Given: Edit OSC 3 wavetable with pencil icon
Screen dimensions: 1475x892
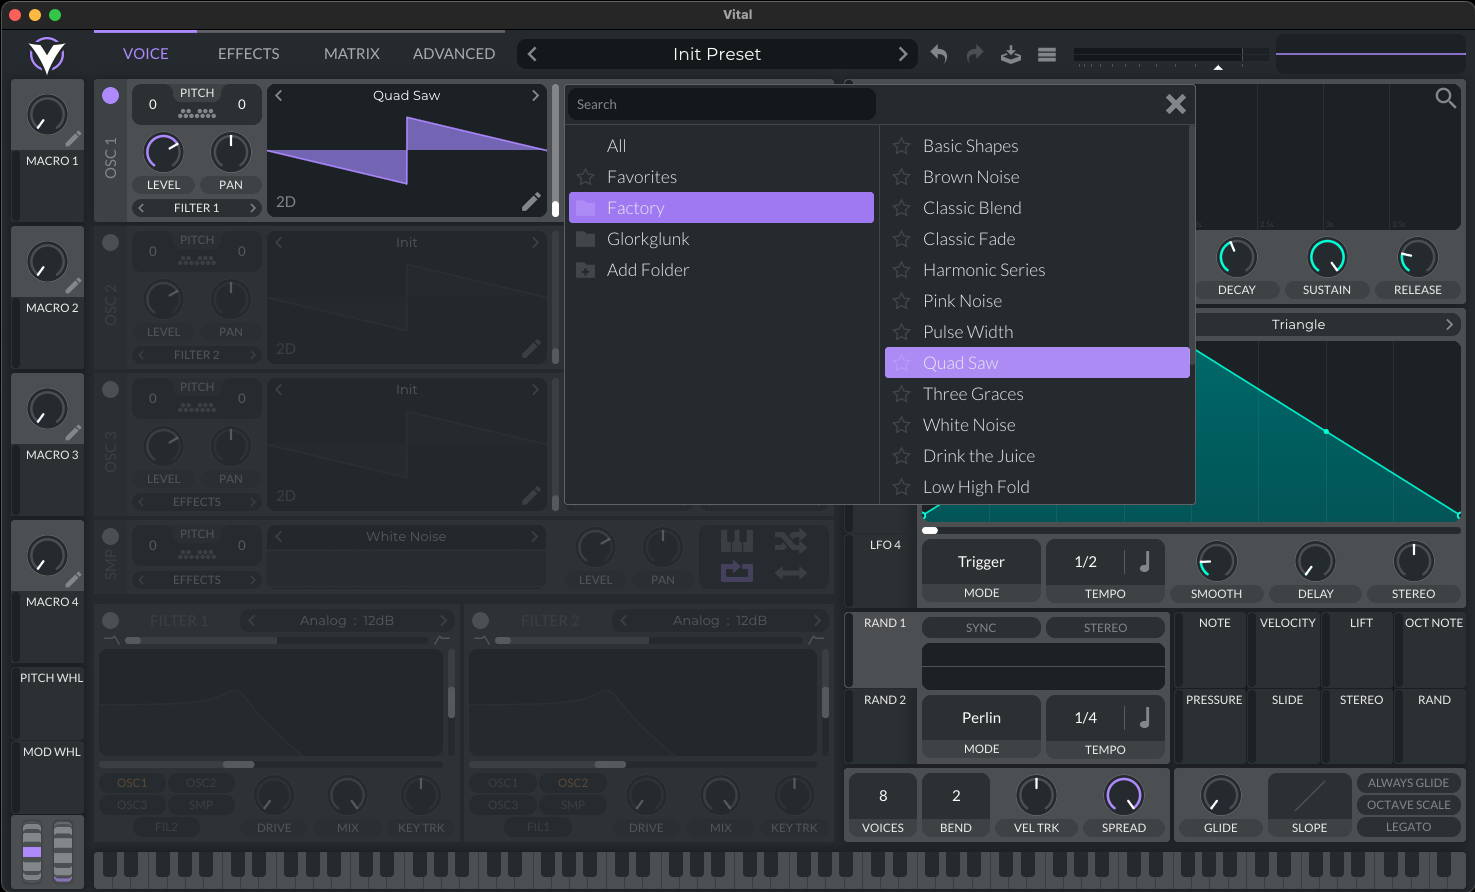Looking at the screenshot, I should click(x=531, y=496).
